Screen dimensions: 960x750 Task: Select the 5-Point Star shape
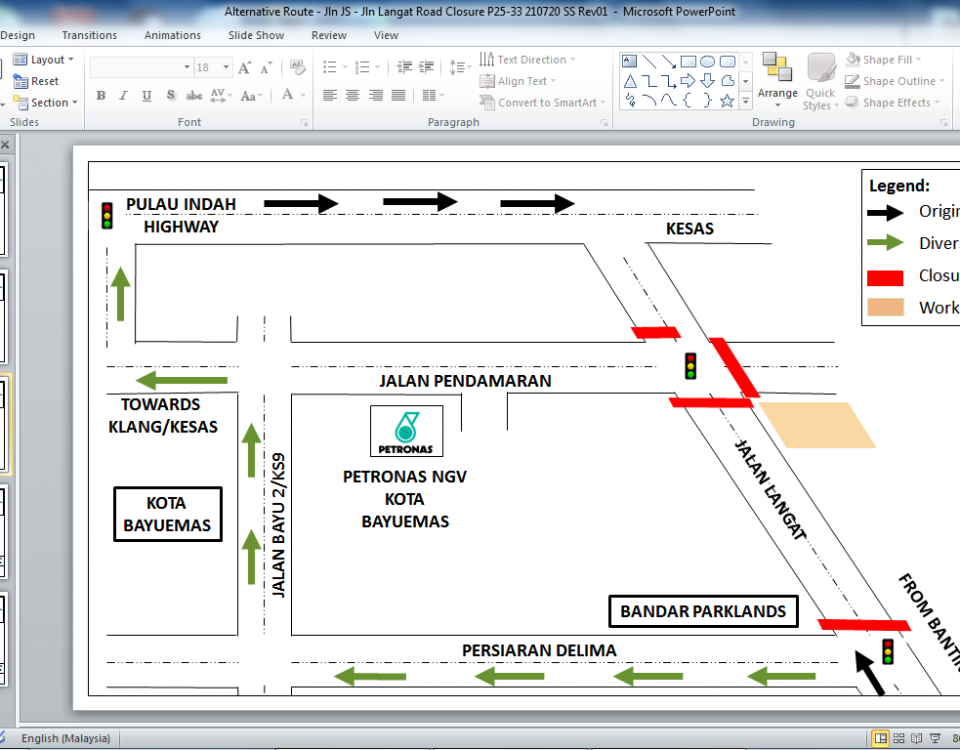727,101
